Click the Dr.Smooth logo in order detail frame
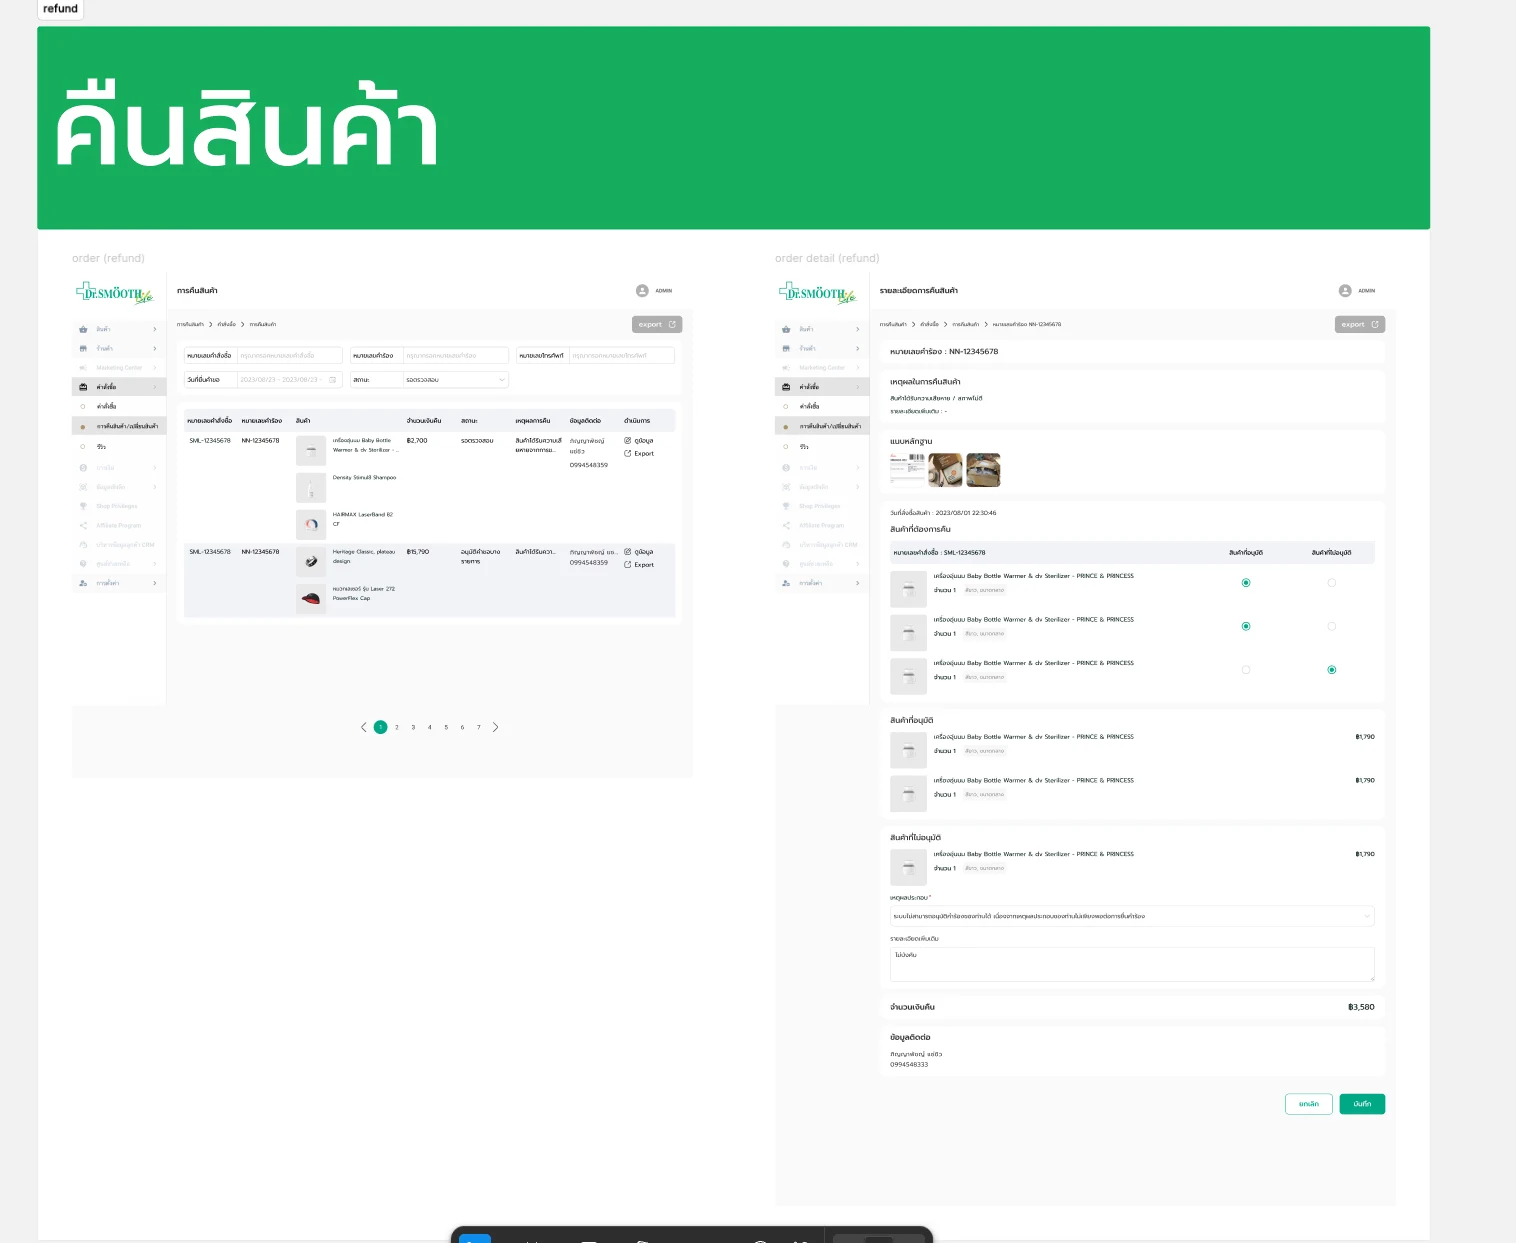Screen dimensions: 1516x1243 (x=817, y=293)
